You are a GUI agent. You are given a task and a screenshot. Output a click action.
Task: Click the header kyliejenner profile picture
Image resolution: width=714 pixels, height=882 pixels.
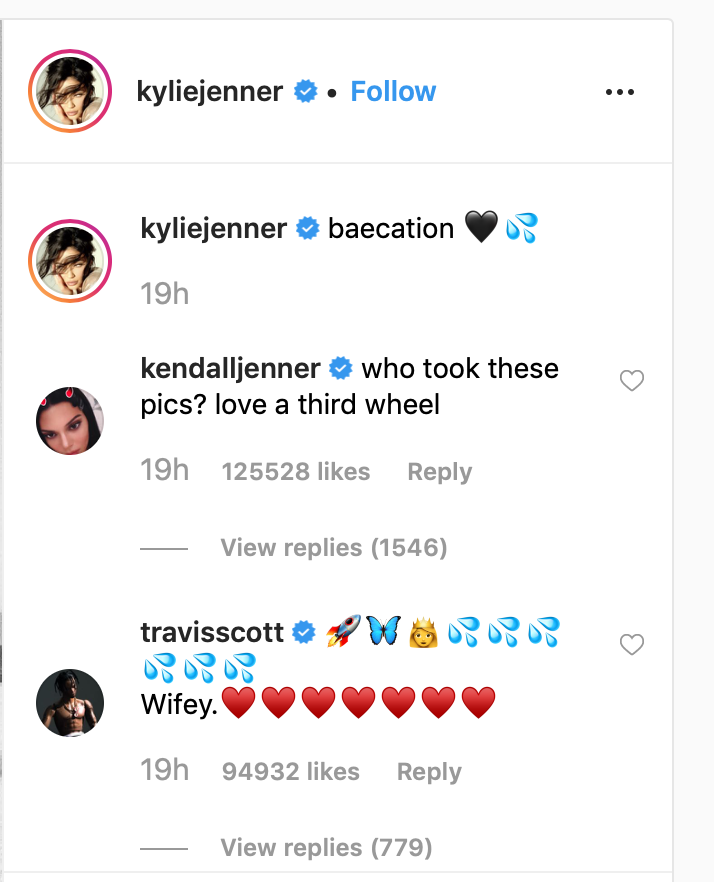(69, 92)
